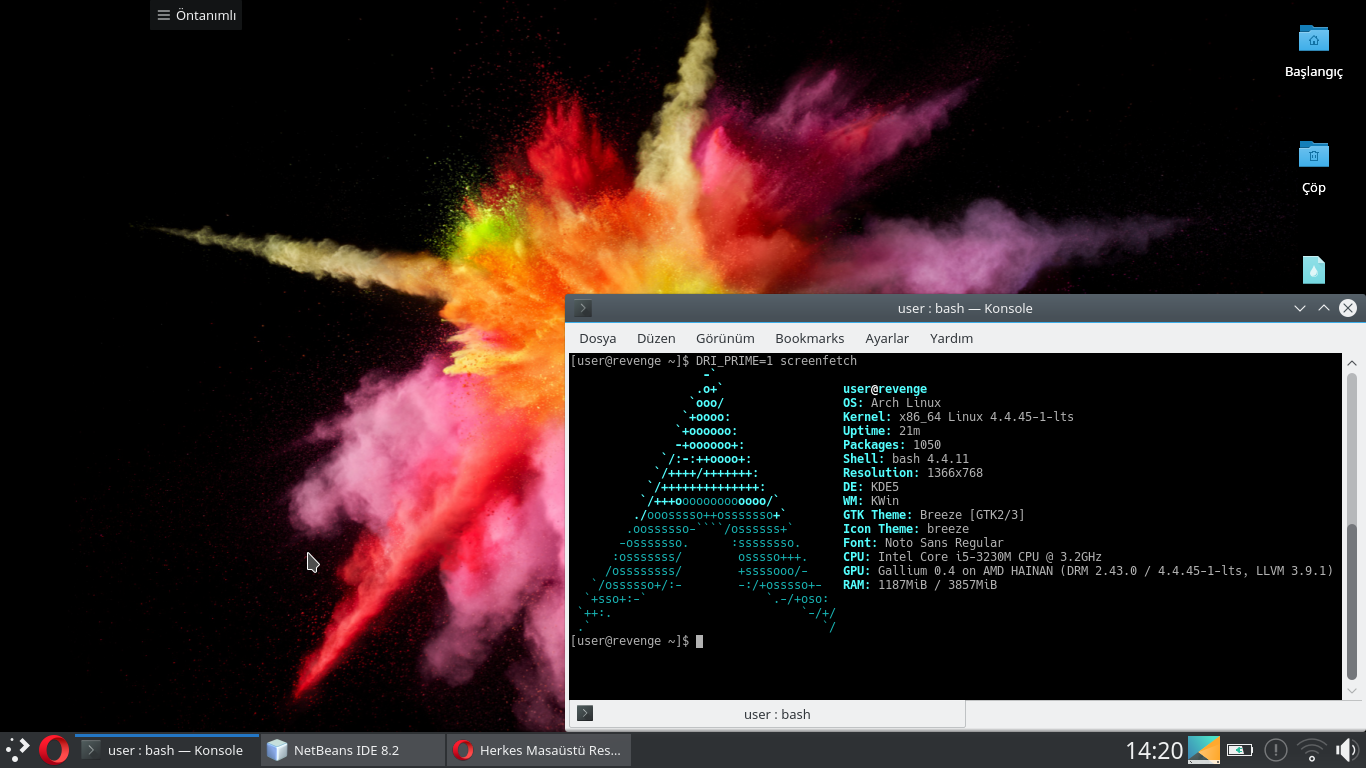This screenshot has height=768, width=1366.
Task: Click the 'Shell: bash 4.4.11' line
Action: 906,459
